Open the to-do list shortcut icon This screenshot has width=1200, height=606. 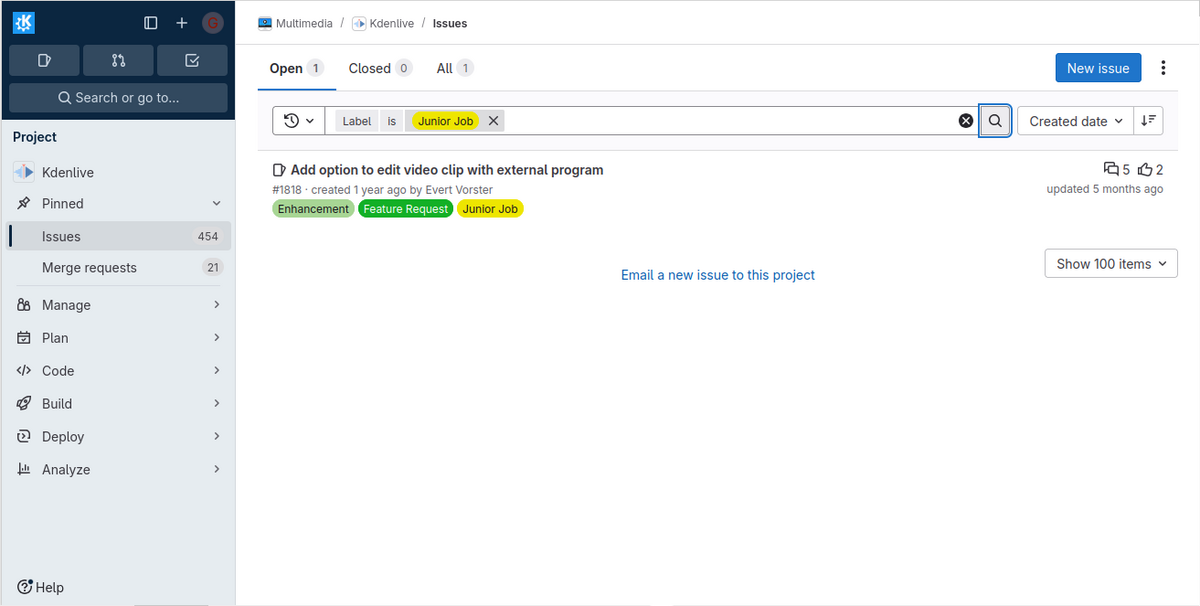coord(192,60)
